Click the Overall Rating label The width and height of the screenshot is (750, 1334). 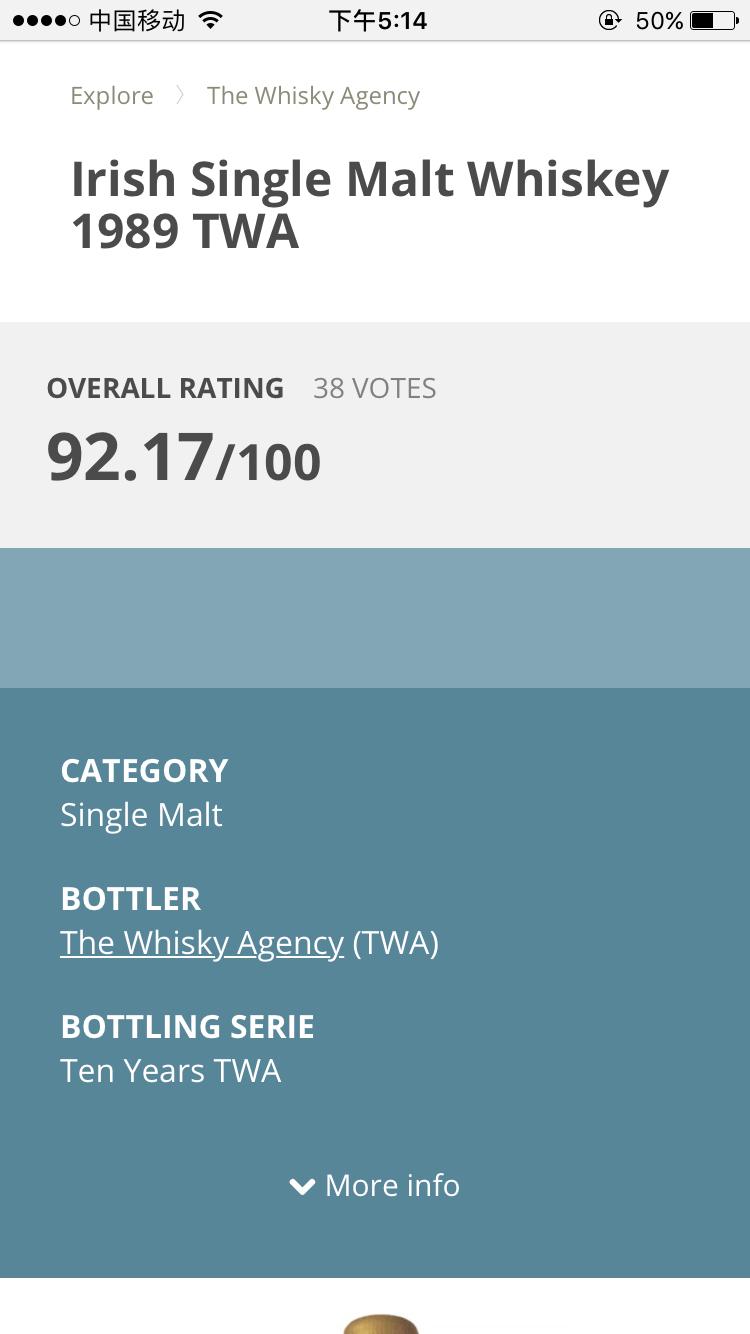point(165,388)
